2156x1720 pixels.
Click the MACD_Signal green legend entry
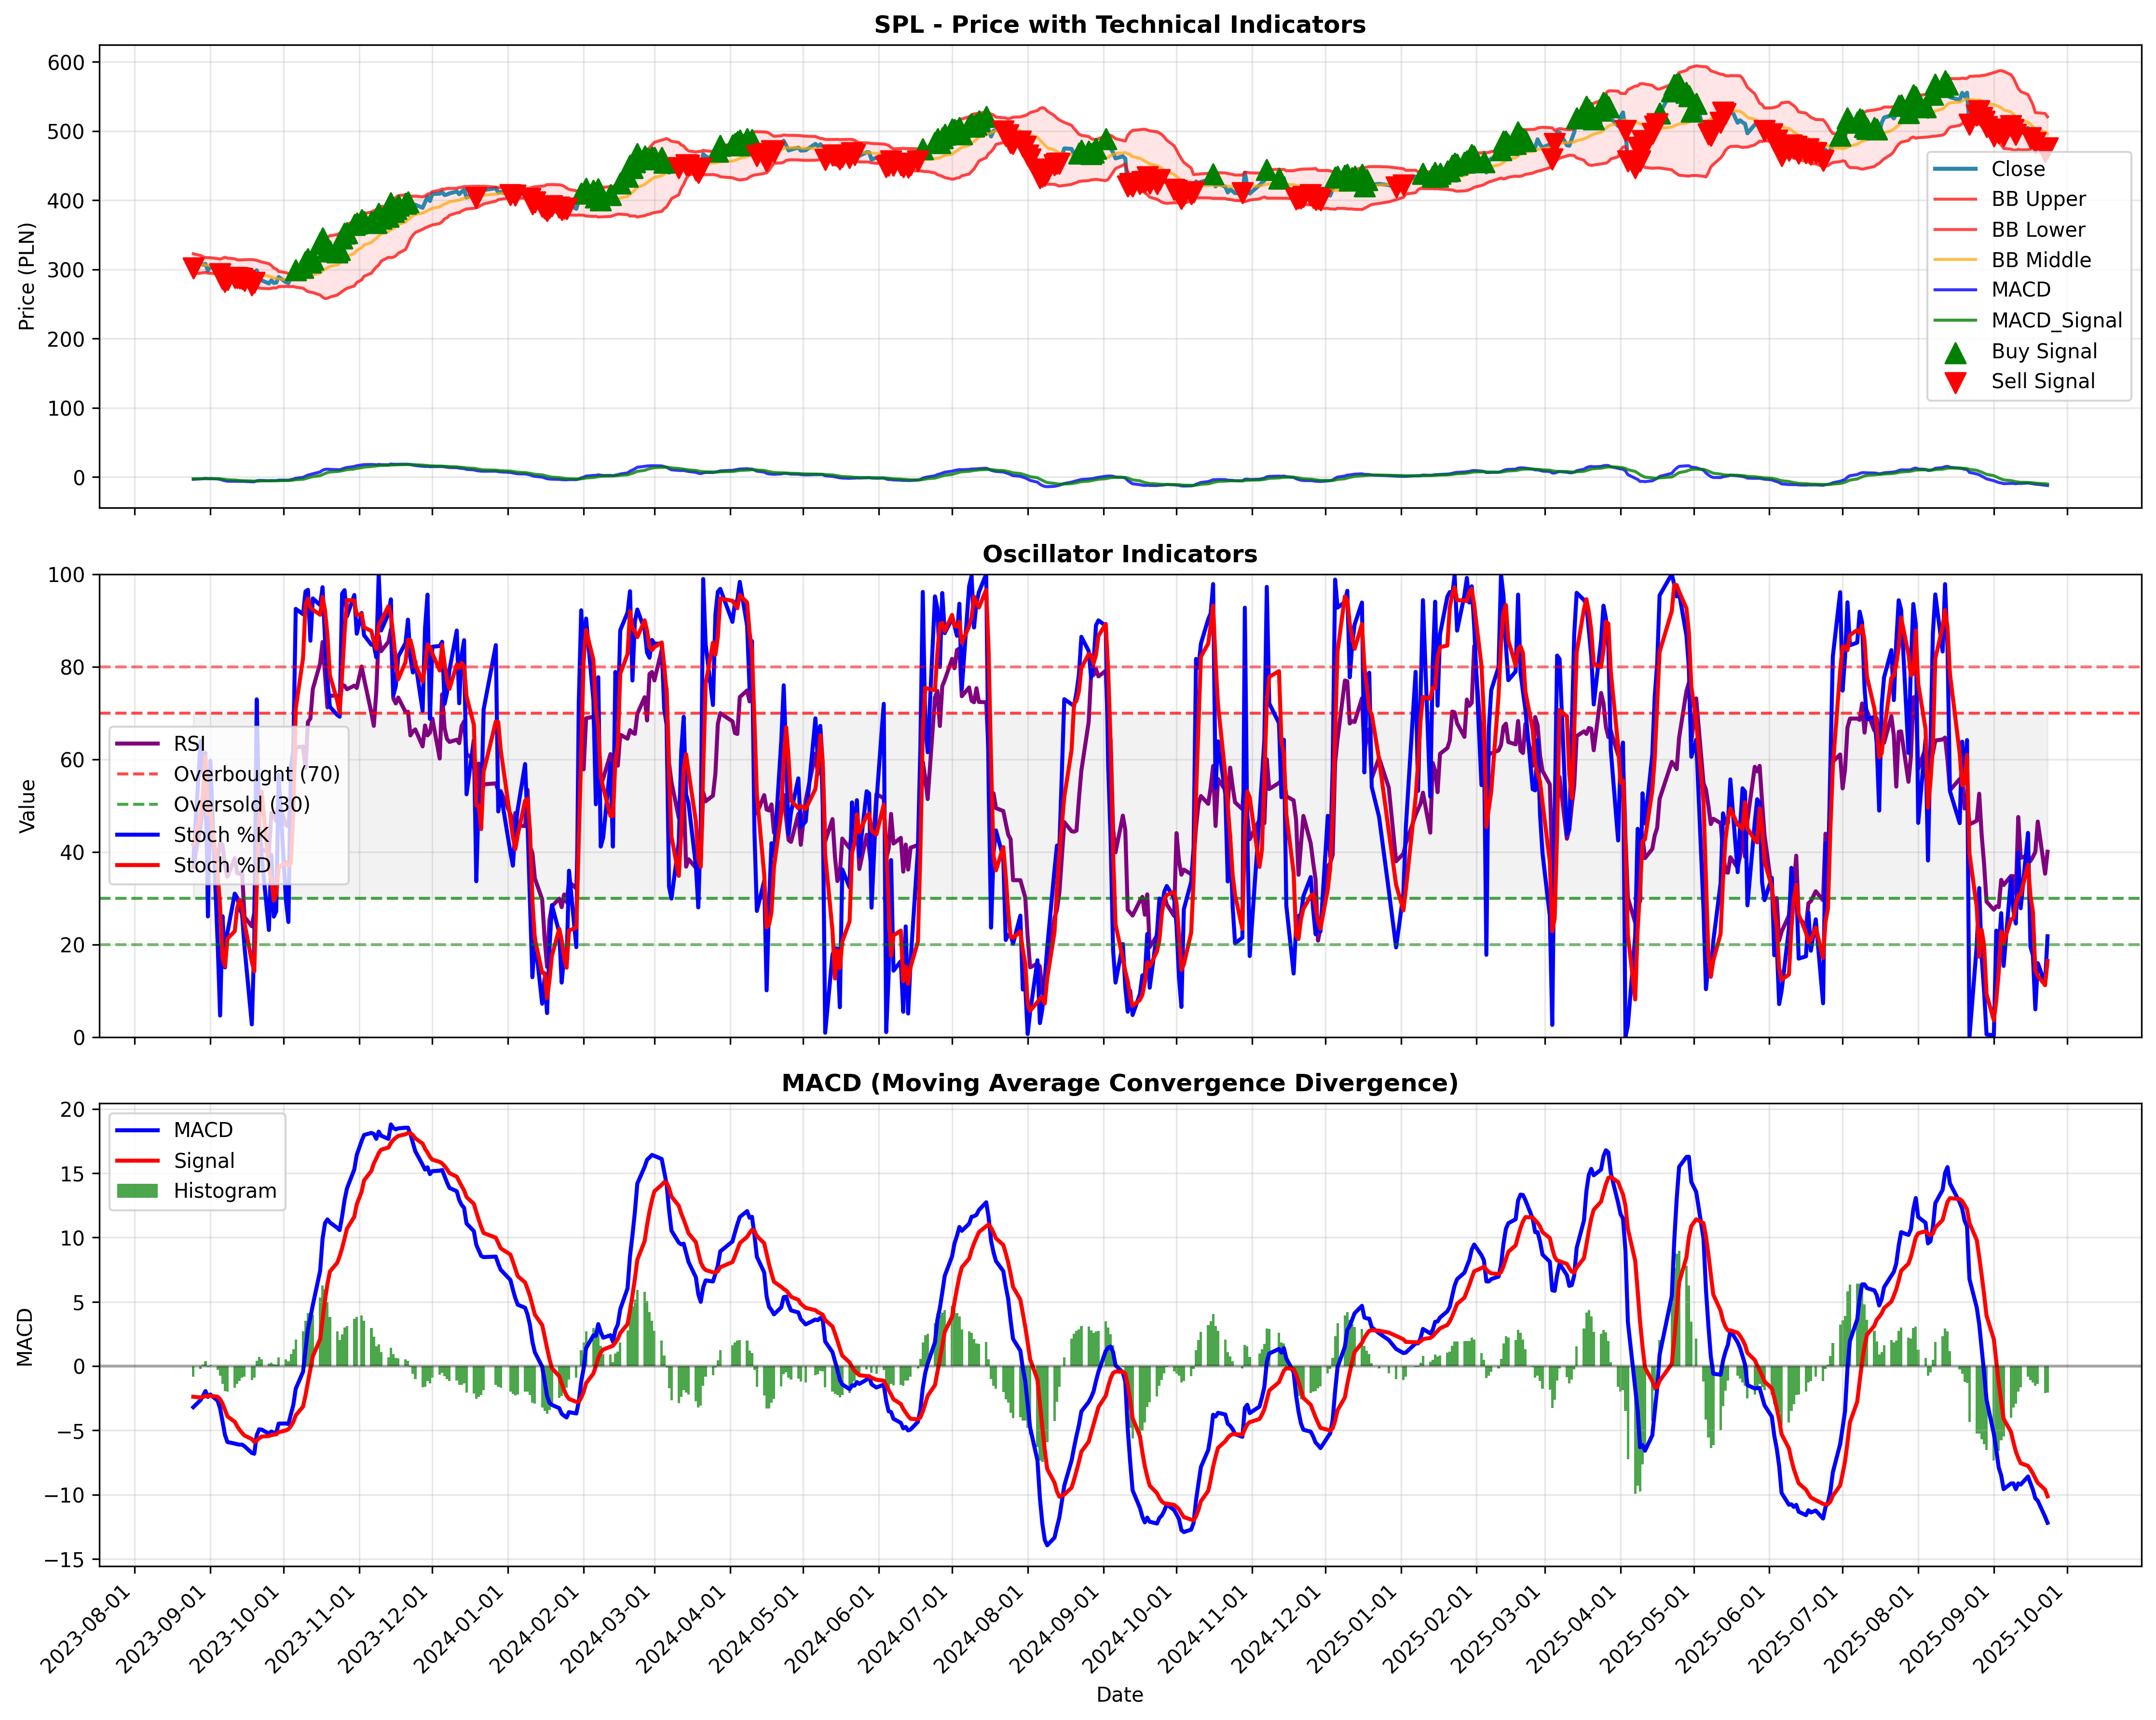(x=2027, y=321)
